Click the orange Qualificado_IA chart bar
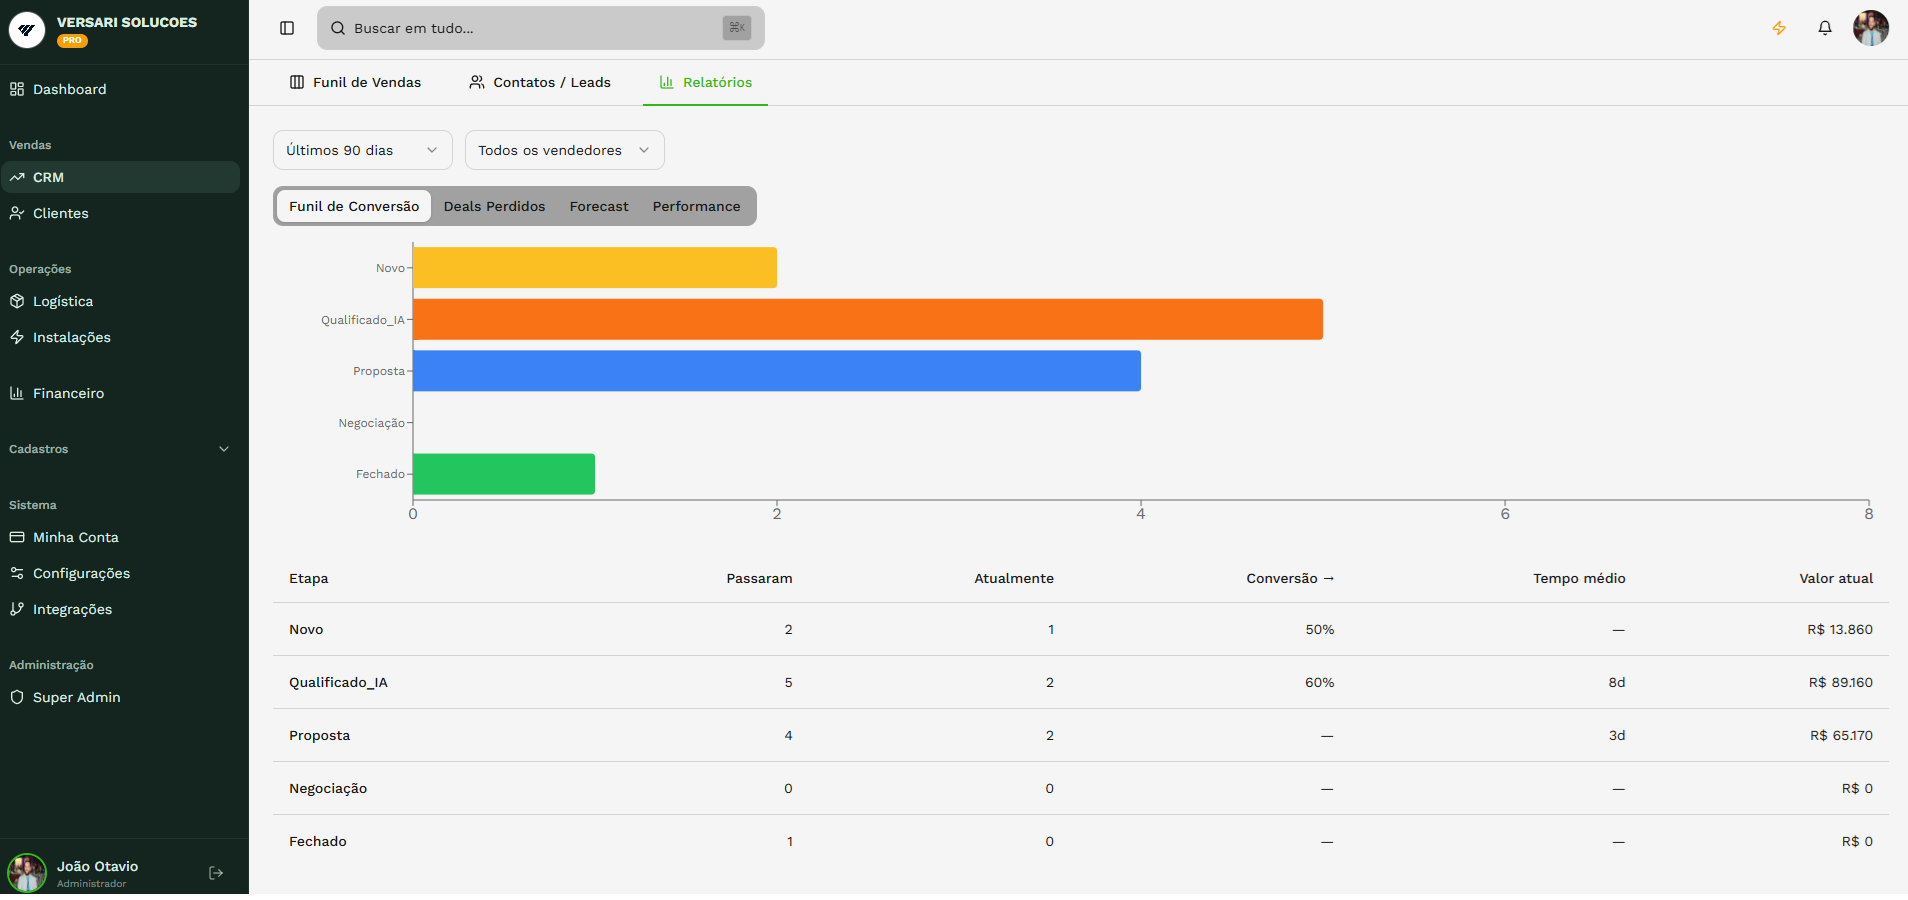Viewport: 1908px width, 900px height. click(x=867, y=319)
